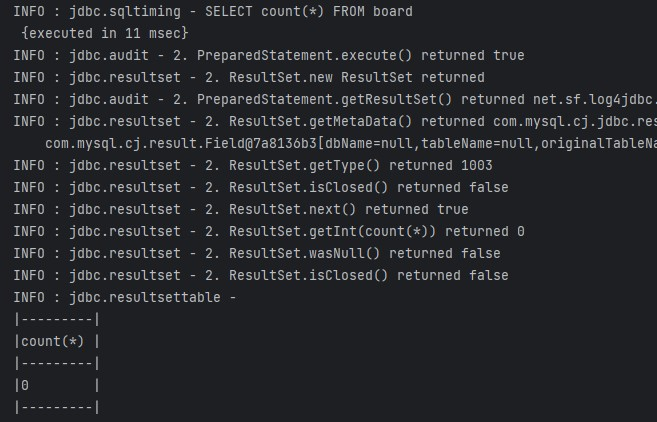This screenshot has width=657, height=422.
Task: Click the ResultSet.new ResultSet returned line
Action: pyautogui.click(x=249, y=78)
